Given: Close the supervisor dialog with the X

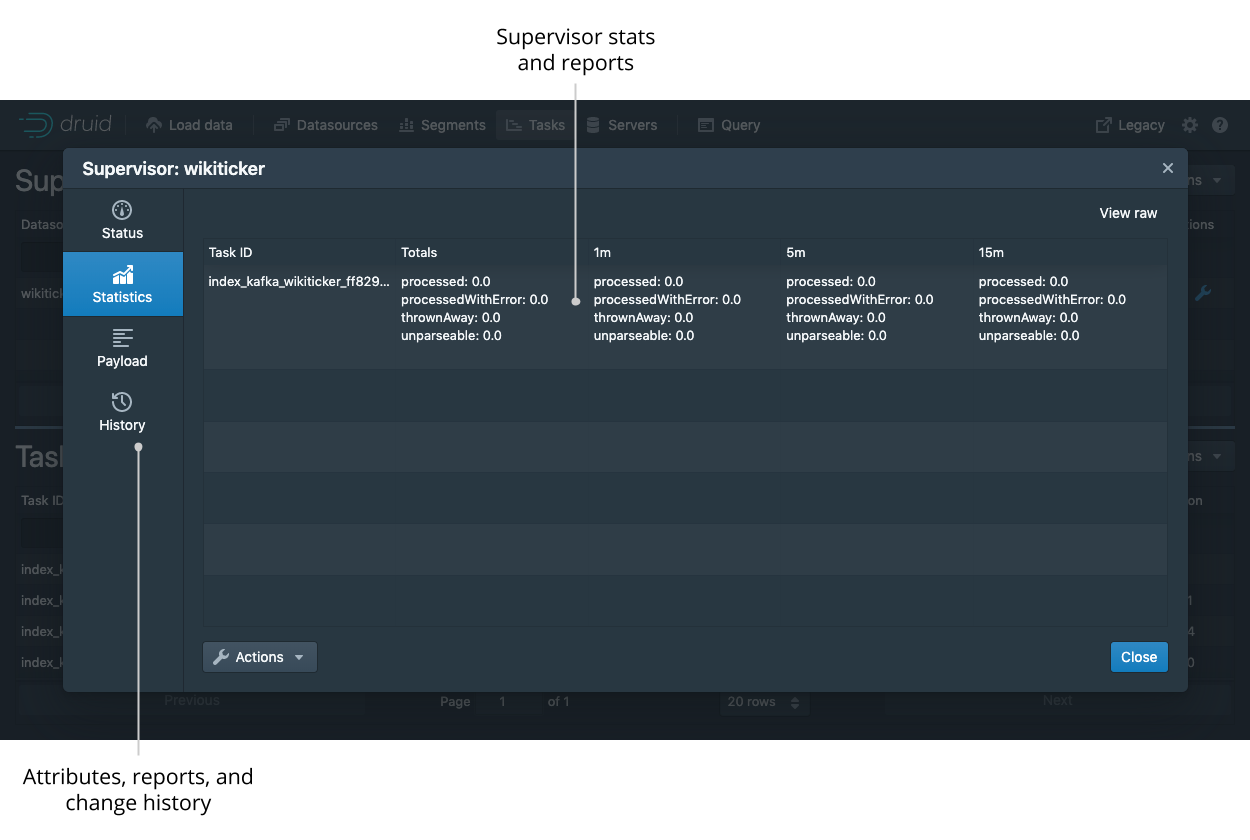Looking at the screenshot, I should (x=1168, y=168).
